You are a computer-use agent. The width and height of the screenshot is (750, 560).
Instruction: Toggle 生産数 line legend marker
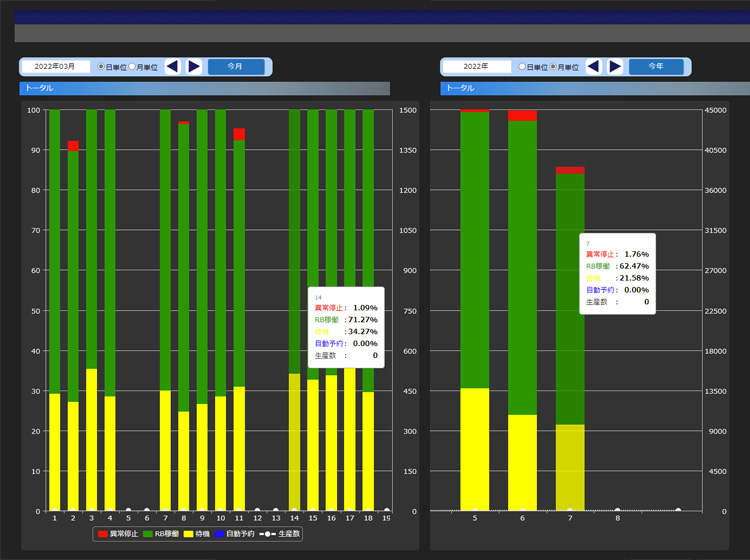[267, 534]
